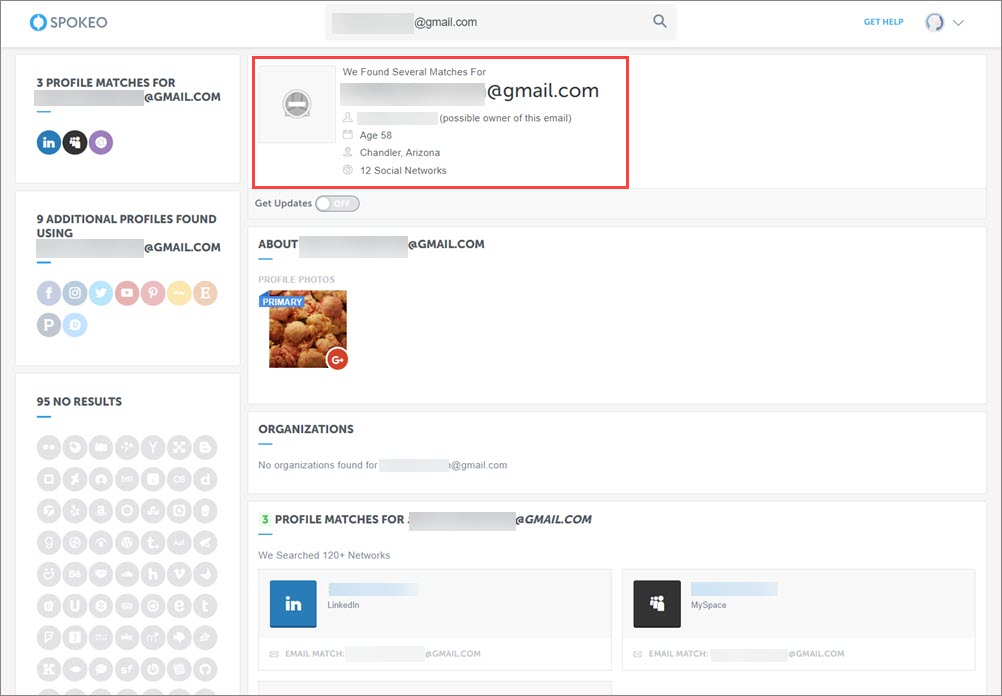Click the "sf" icon in No Results

[127, 669]
